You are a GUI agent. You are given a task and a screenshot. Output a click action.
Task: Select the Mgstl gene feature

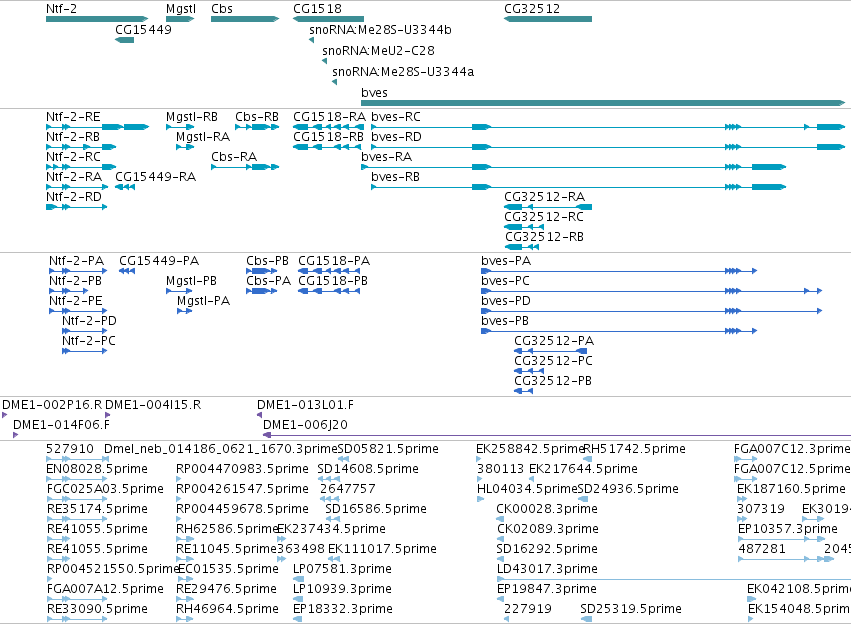[x=180, y=19]
